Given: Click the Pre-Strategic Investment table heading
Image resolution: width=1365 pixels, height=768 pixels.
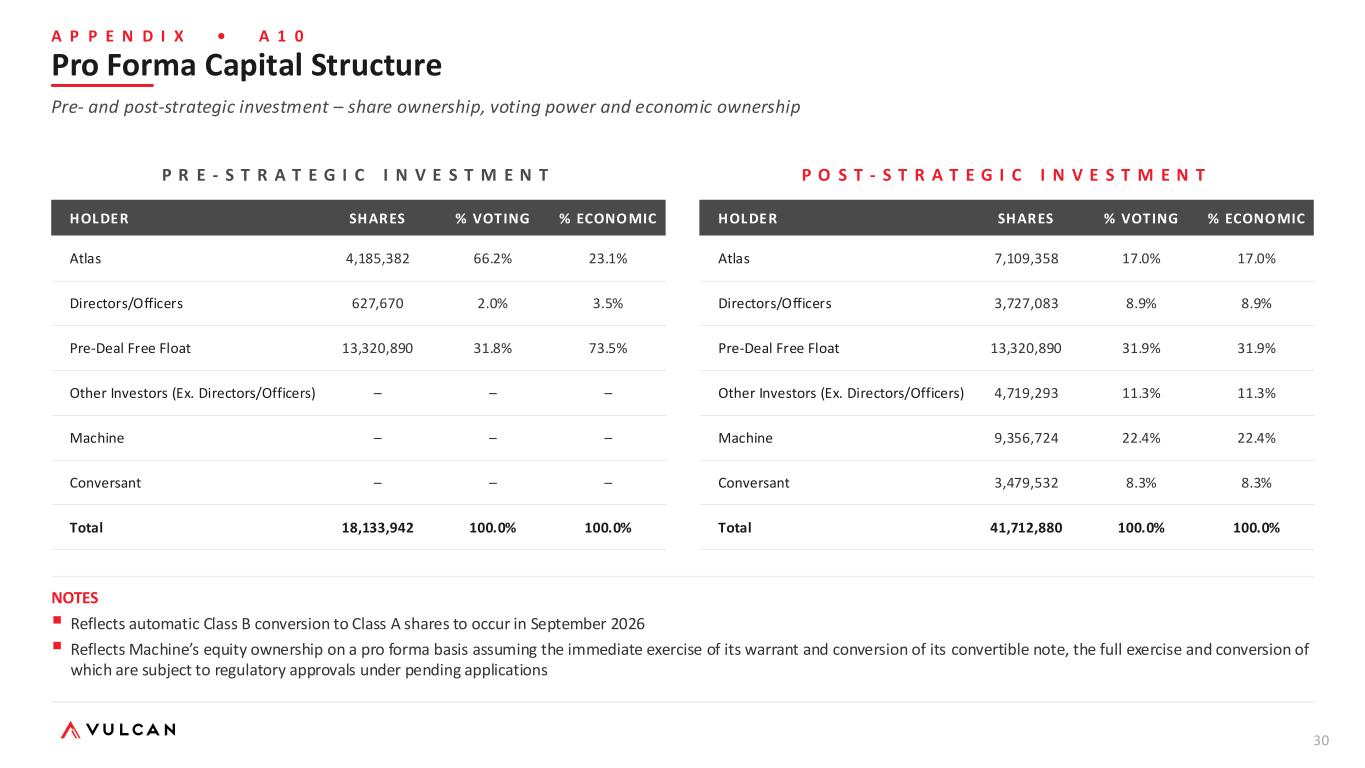Looking at the screenshot, I should tap(355, 175).
